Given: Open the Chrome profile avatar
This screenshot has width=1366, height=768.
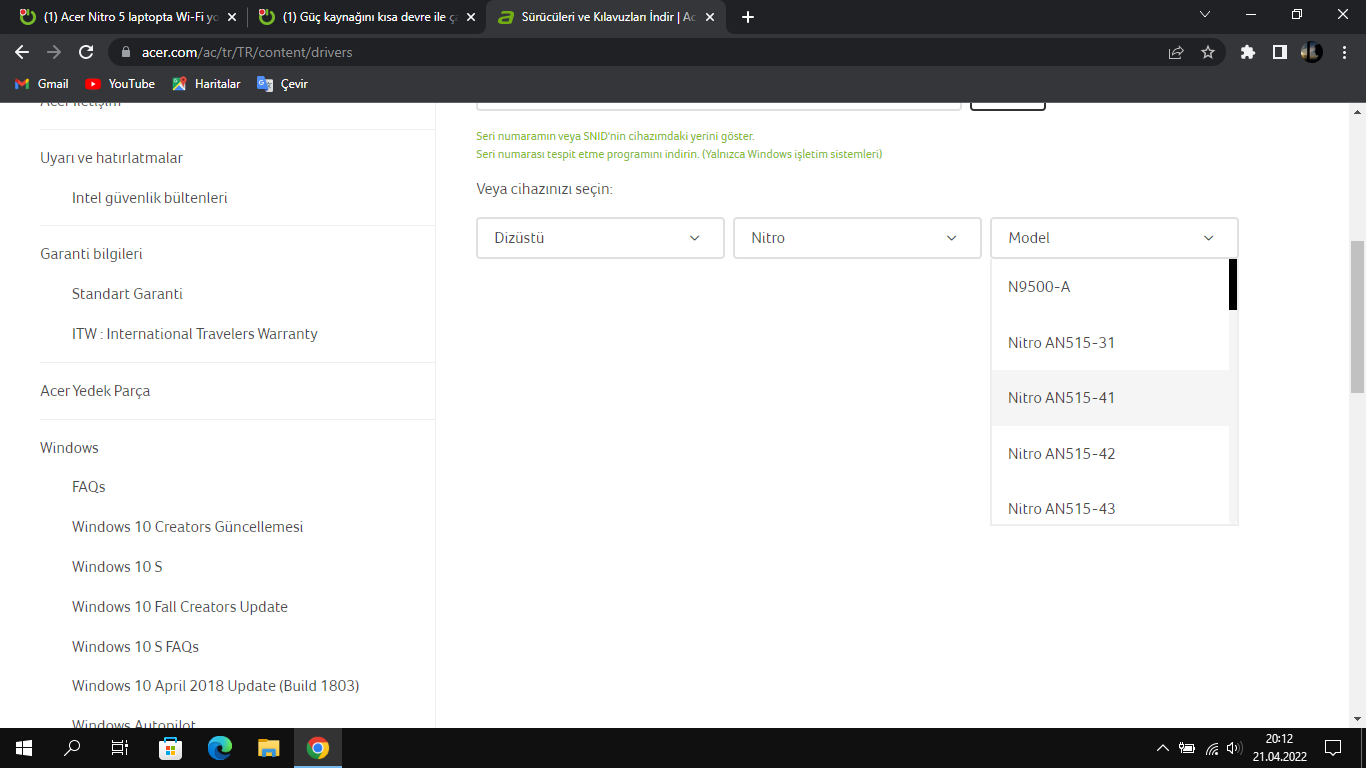Looking at the screenshot, I should click(x=1311, y=52).
